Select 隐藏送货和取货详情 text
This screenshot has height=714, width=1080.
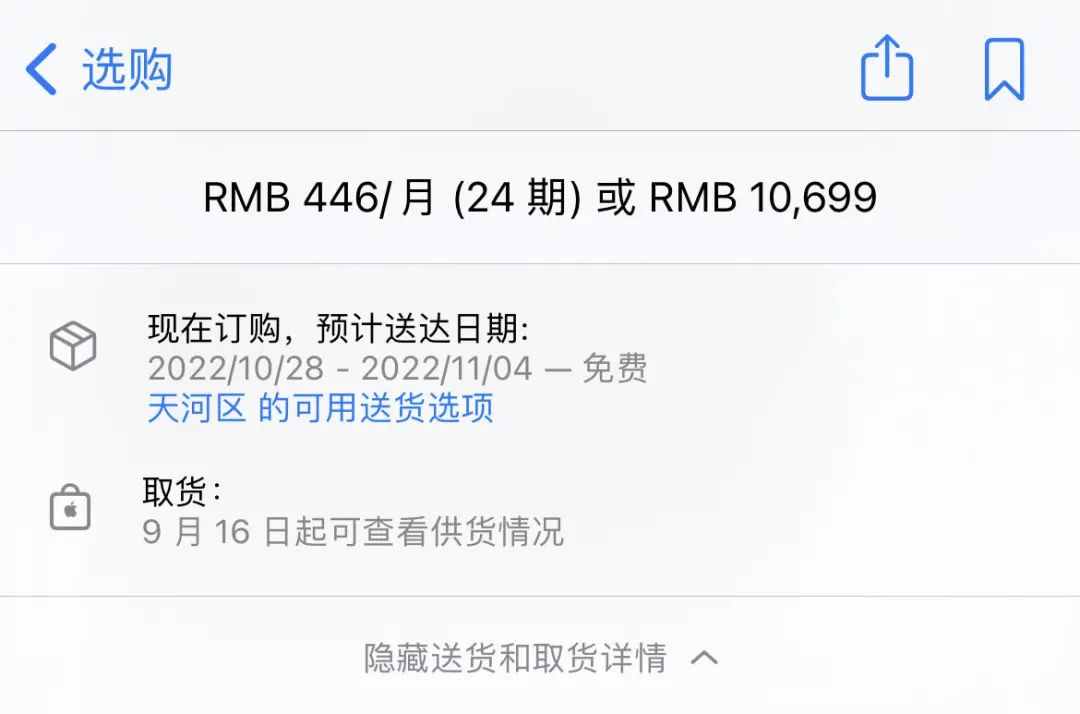pyautogui.click(x=515, y=658)
